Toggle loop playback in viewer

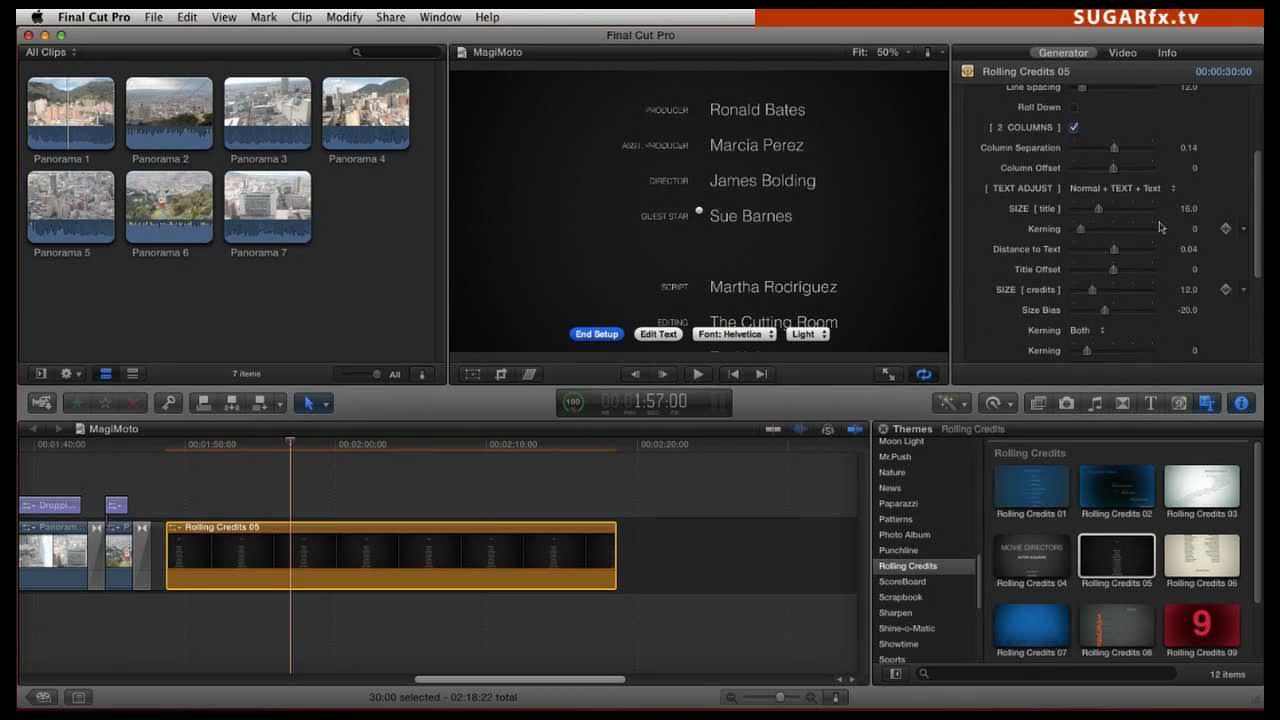pyautogui.click(x=924, y=374)
